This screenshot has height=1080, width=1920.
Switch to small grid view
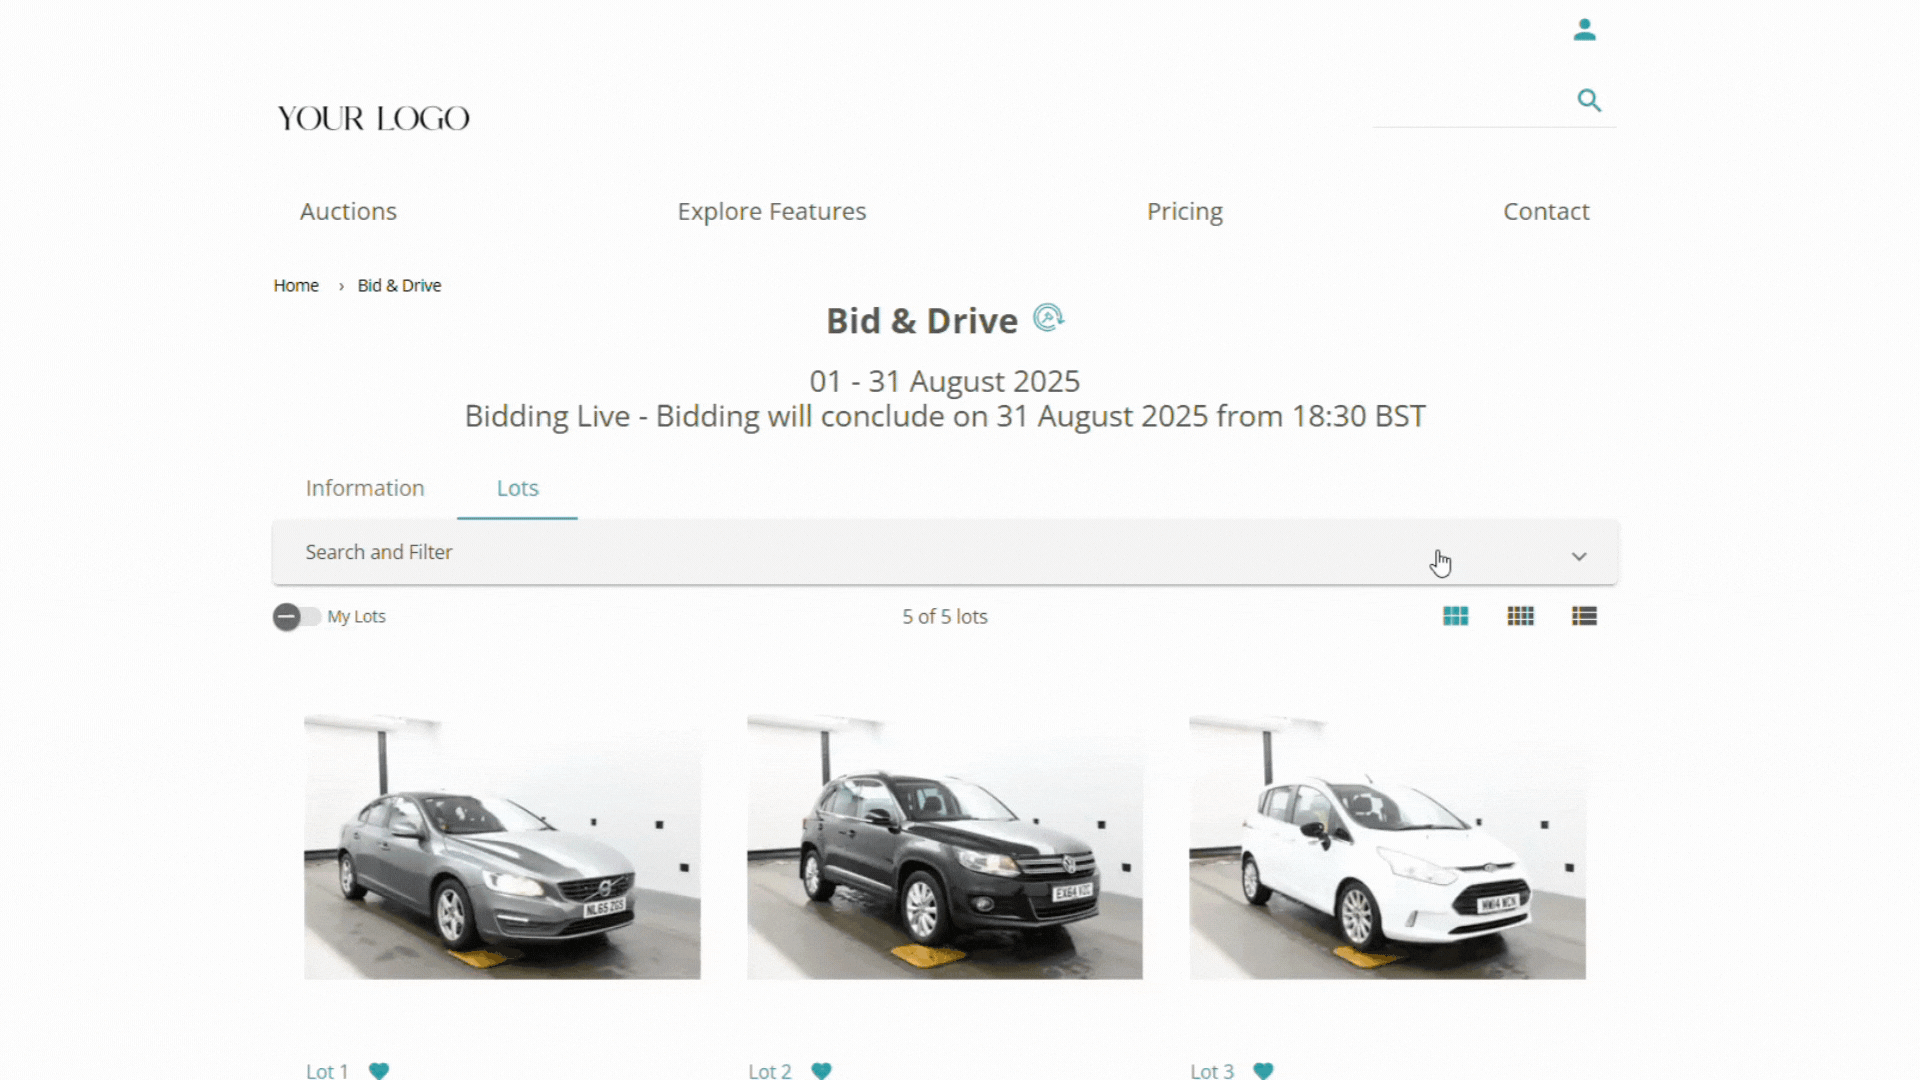tap(1520, 616)
